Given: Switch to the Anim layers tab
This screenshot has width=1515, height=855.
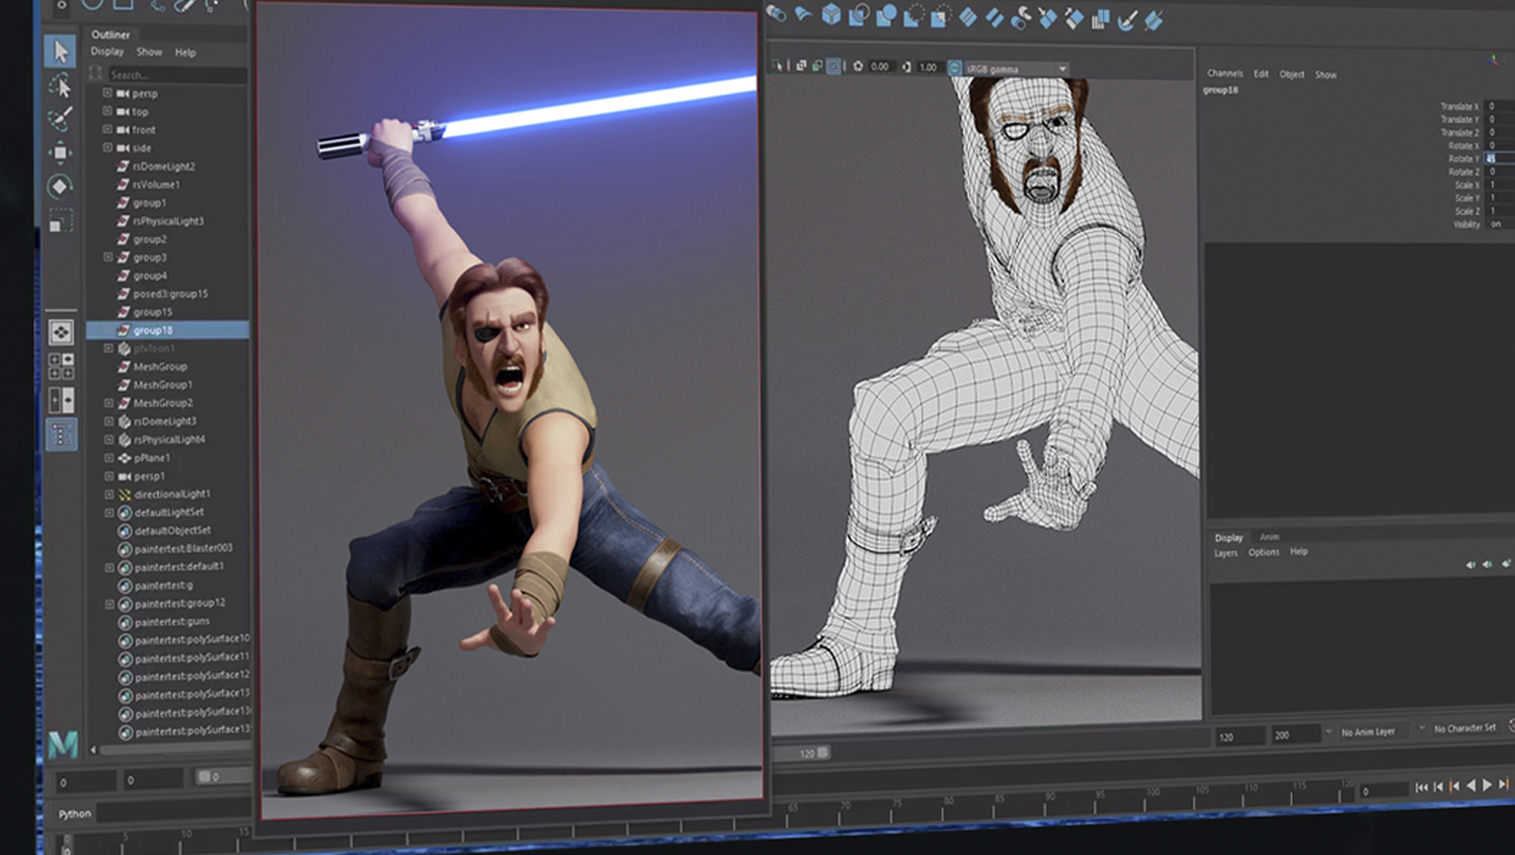Looking at the screenshot, I should tap(1269, 537).
